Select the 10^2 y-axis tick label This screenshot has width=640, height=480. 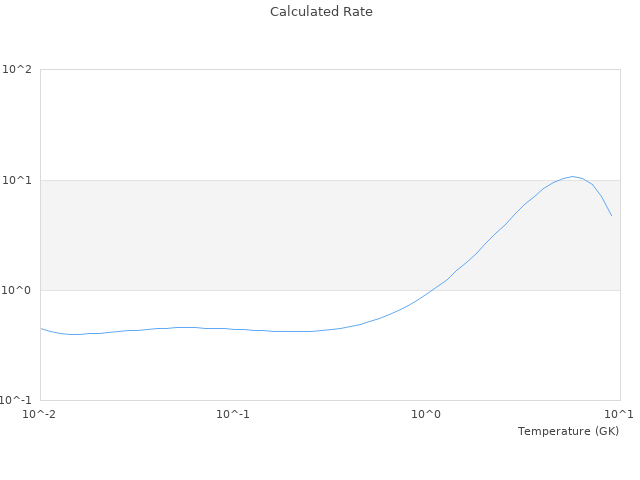pyautogui.click(x=17, y=70)
